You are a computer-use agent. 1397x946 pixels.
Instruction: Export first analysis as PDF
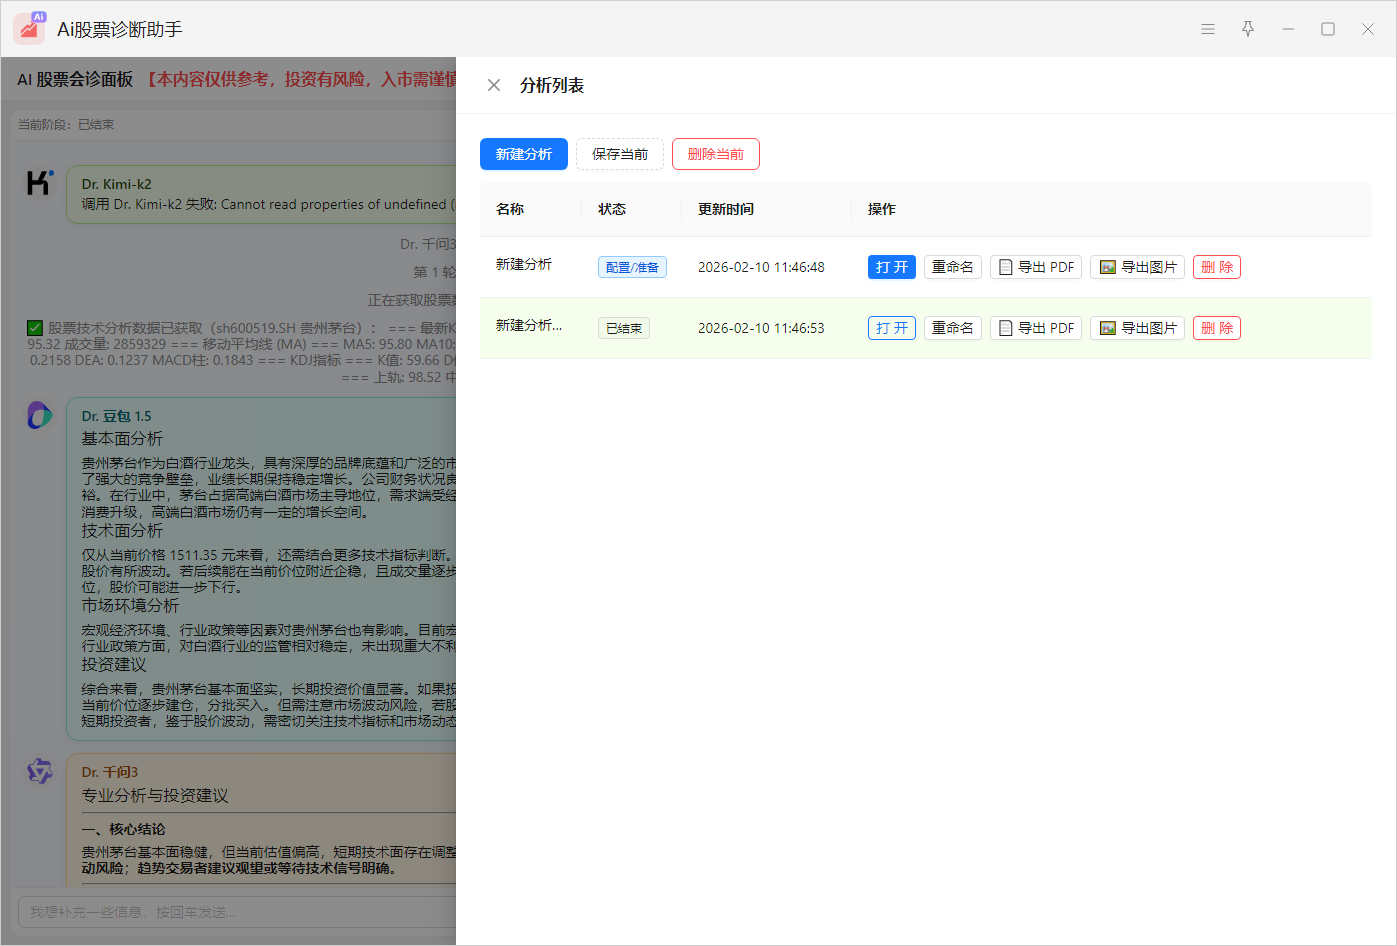click(1035, 267)
